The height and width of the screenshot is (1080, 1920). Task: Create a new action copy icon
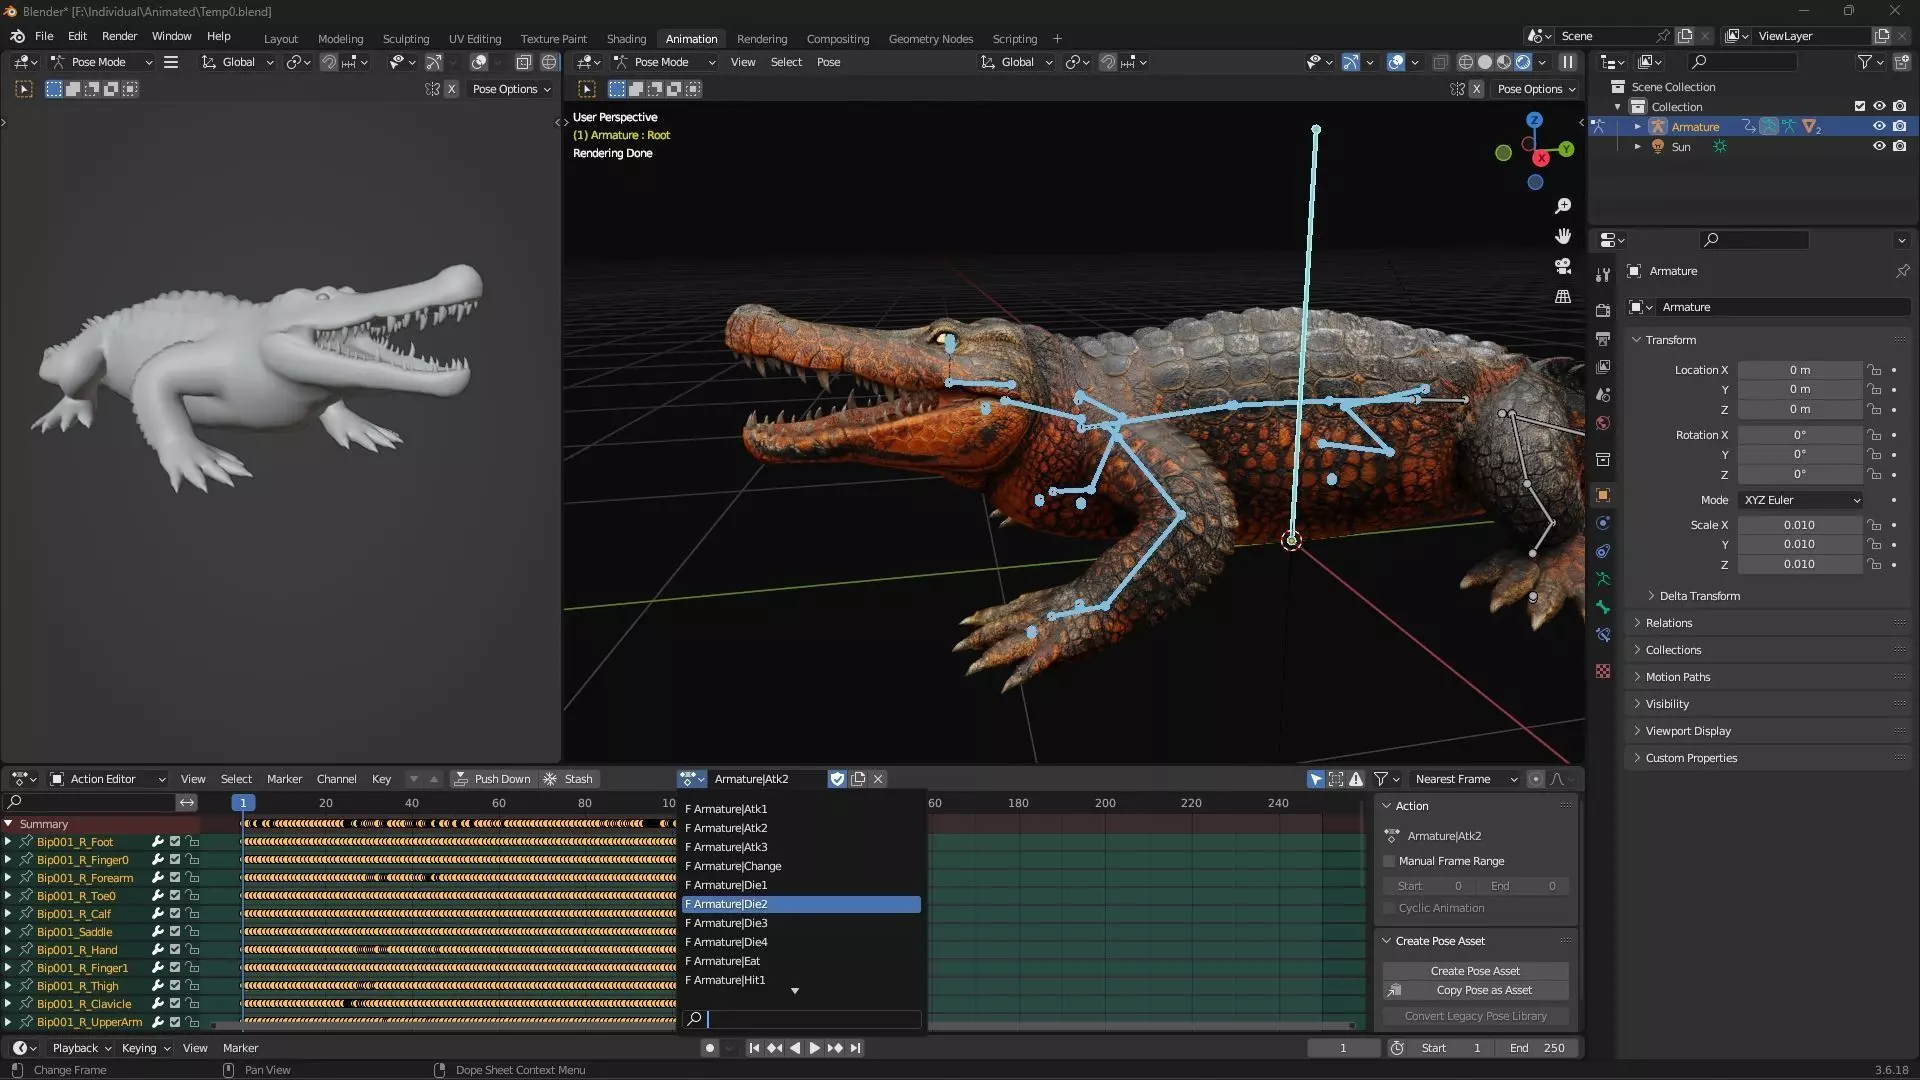tap(858, 779)
